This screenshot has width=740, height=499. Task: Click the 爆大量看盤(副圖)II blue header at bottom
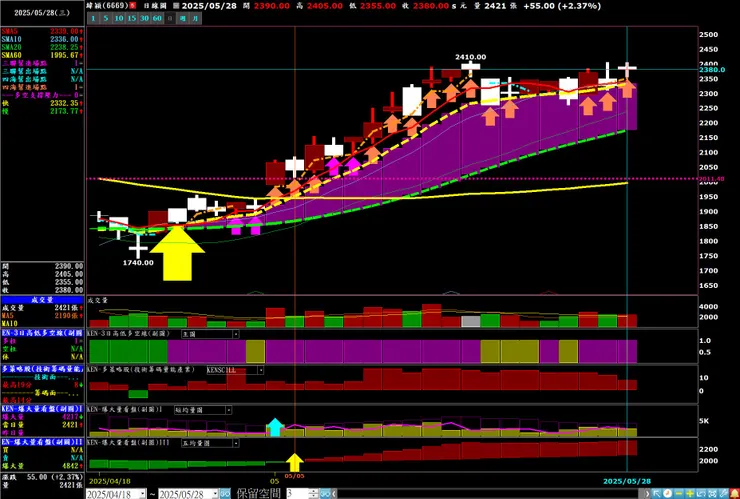42,442
